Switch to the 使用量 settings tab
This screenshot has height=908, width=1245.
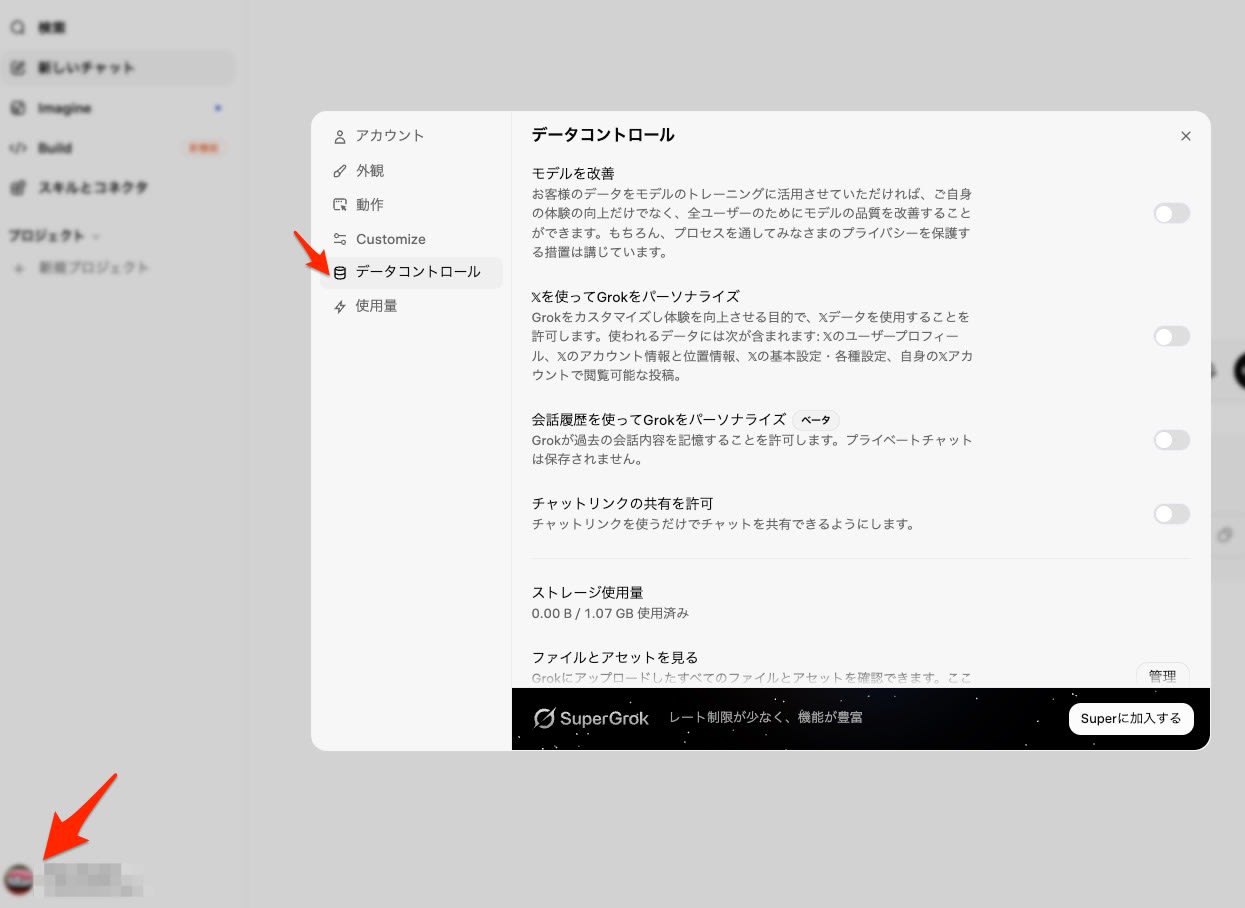[x=411, y=306]
